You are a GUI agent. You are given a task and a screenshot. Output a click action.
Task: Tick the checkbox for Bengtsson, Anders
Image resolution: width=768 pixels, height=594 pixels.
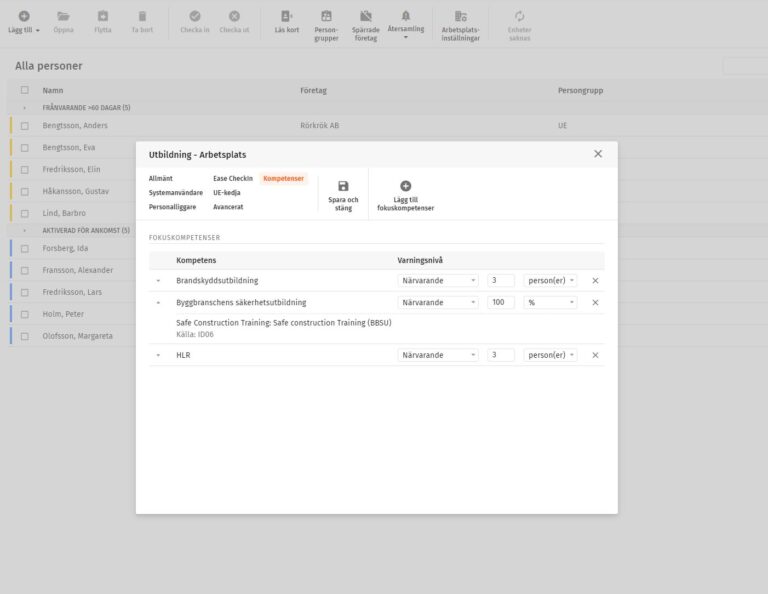pos(26,126)
